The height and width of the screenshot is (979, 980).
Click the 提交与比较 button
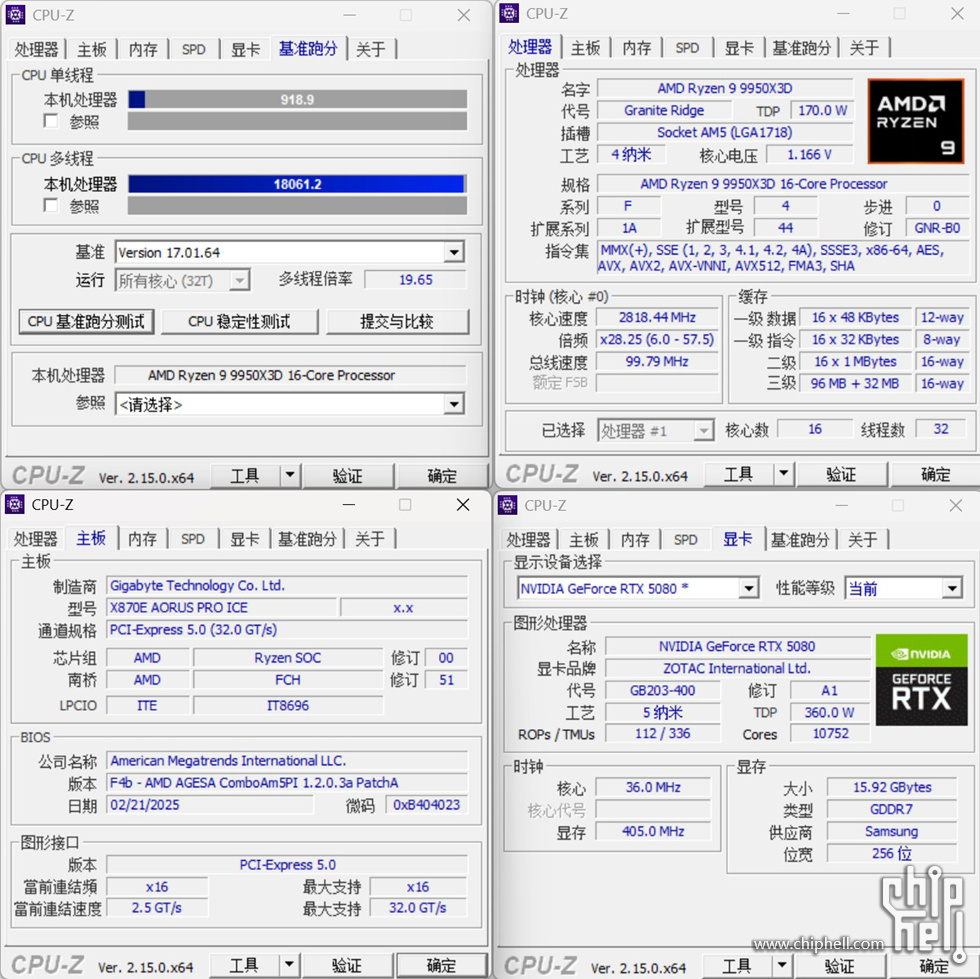point(397,321)
